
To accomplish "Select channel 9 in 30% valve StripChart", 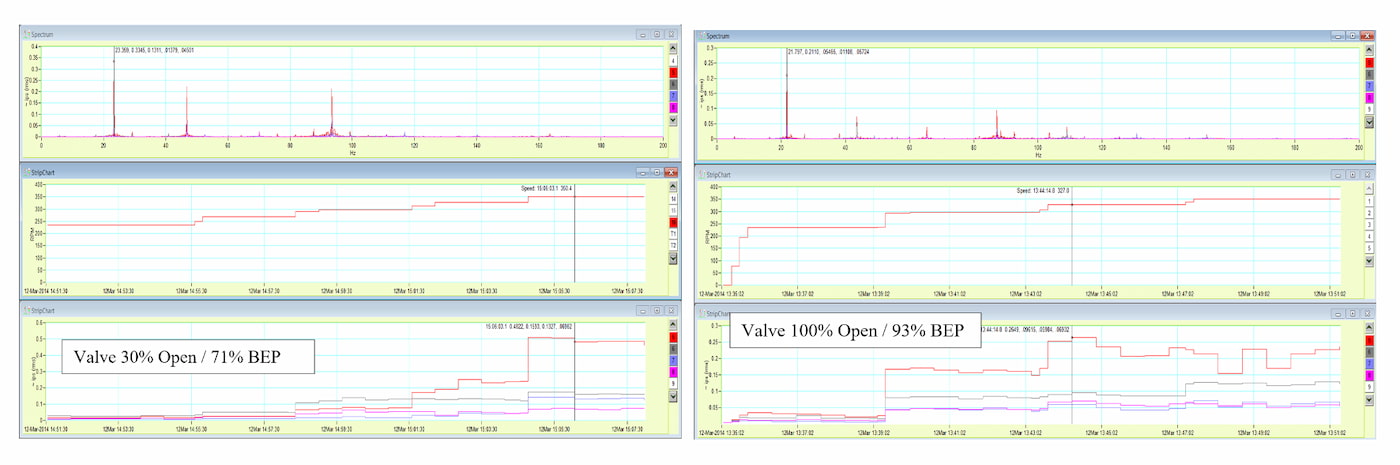I will pyautogui.click(x=673, y=383).
